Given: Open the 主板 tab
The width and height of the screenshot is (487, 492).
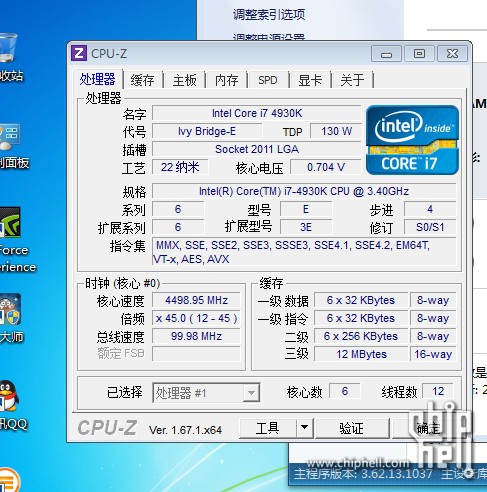Looking at the screenshot, I should click(x=184, y=80).
